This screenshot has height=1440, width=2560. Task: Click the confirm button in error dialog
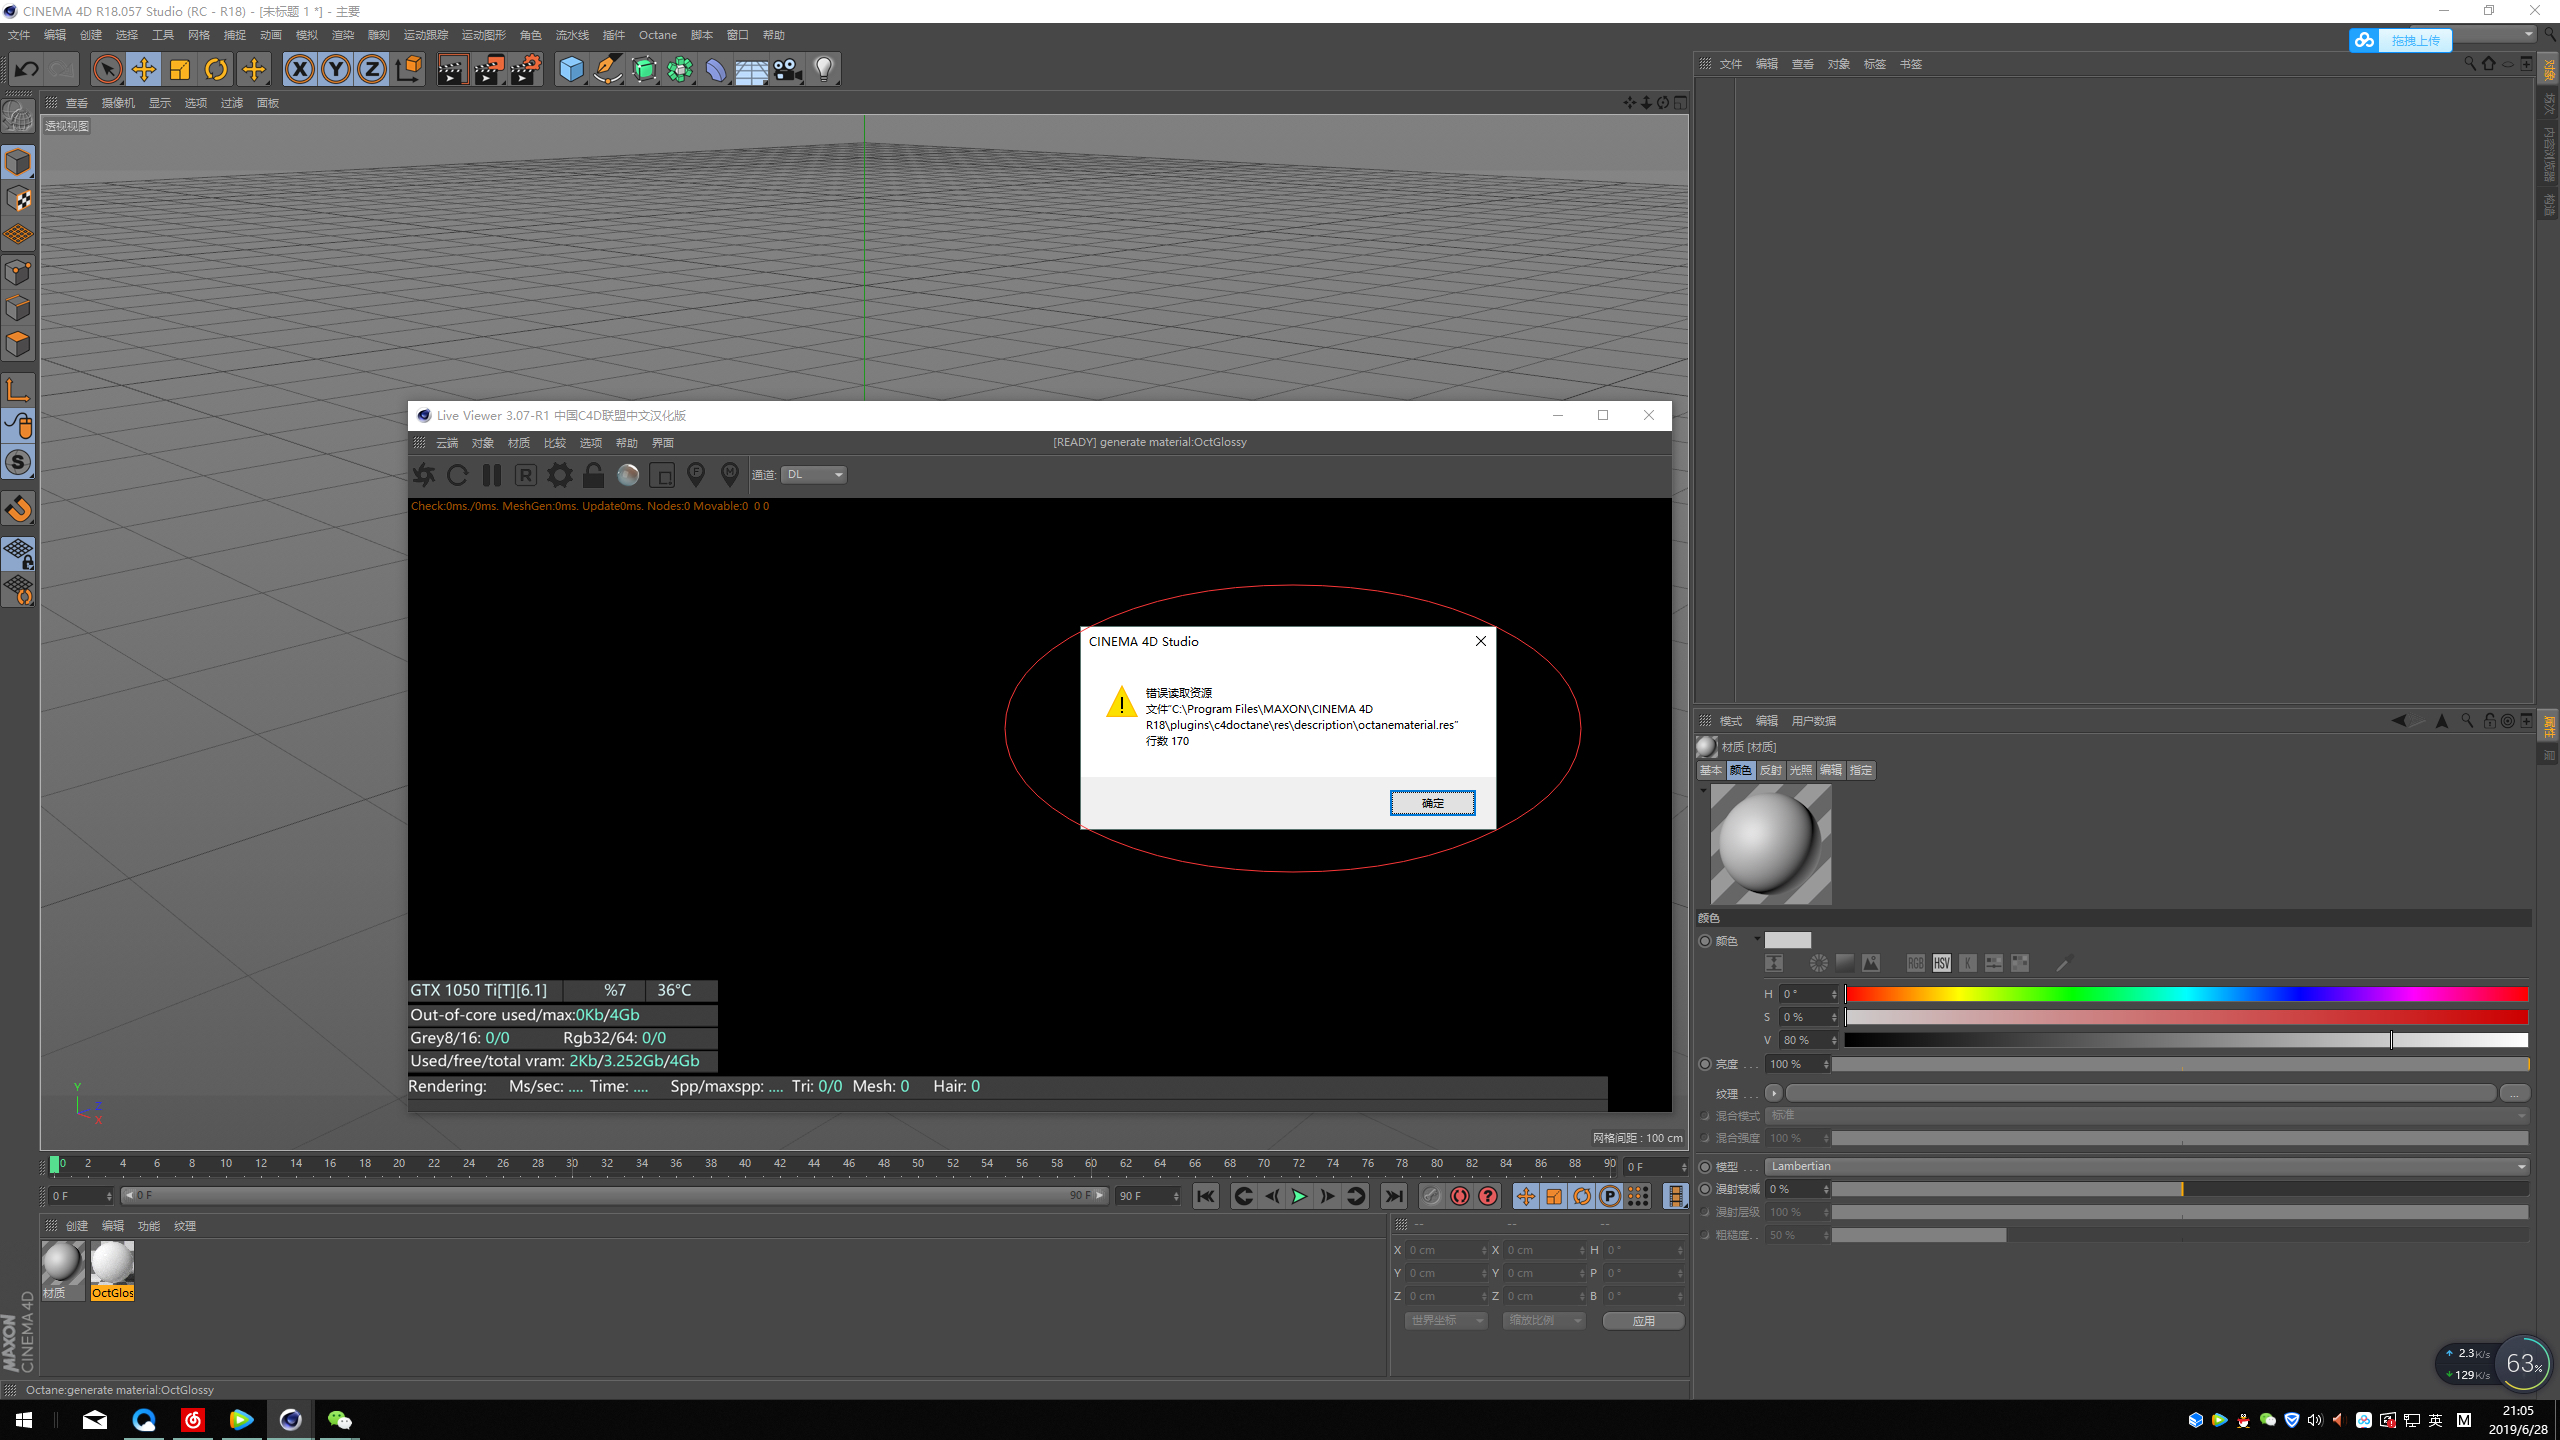(x=1432, y=803)
